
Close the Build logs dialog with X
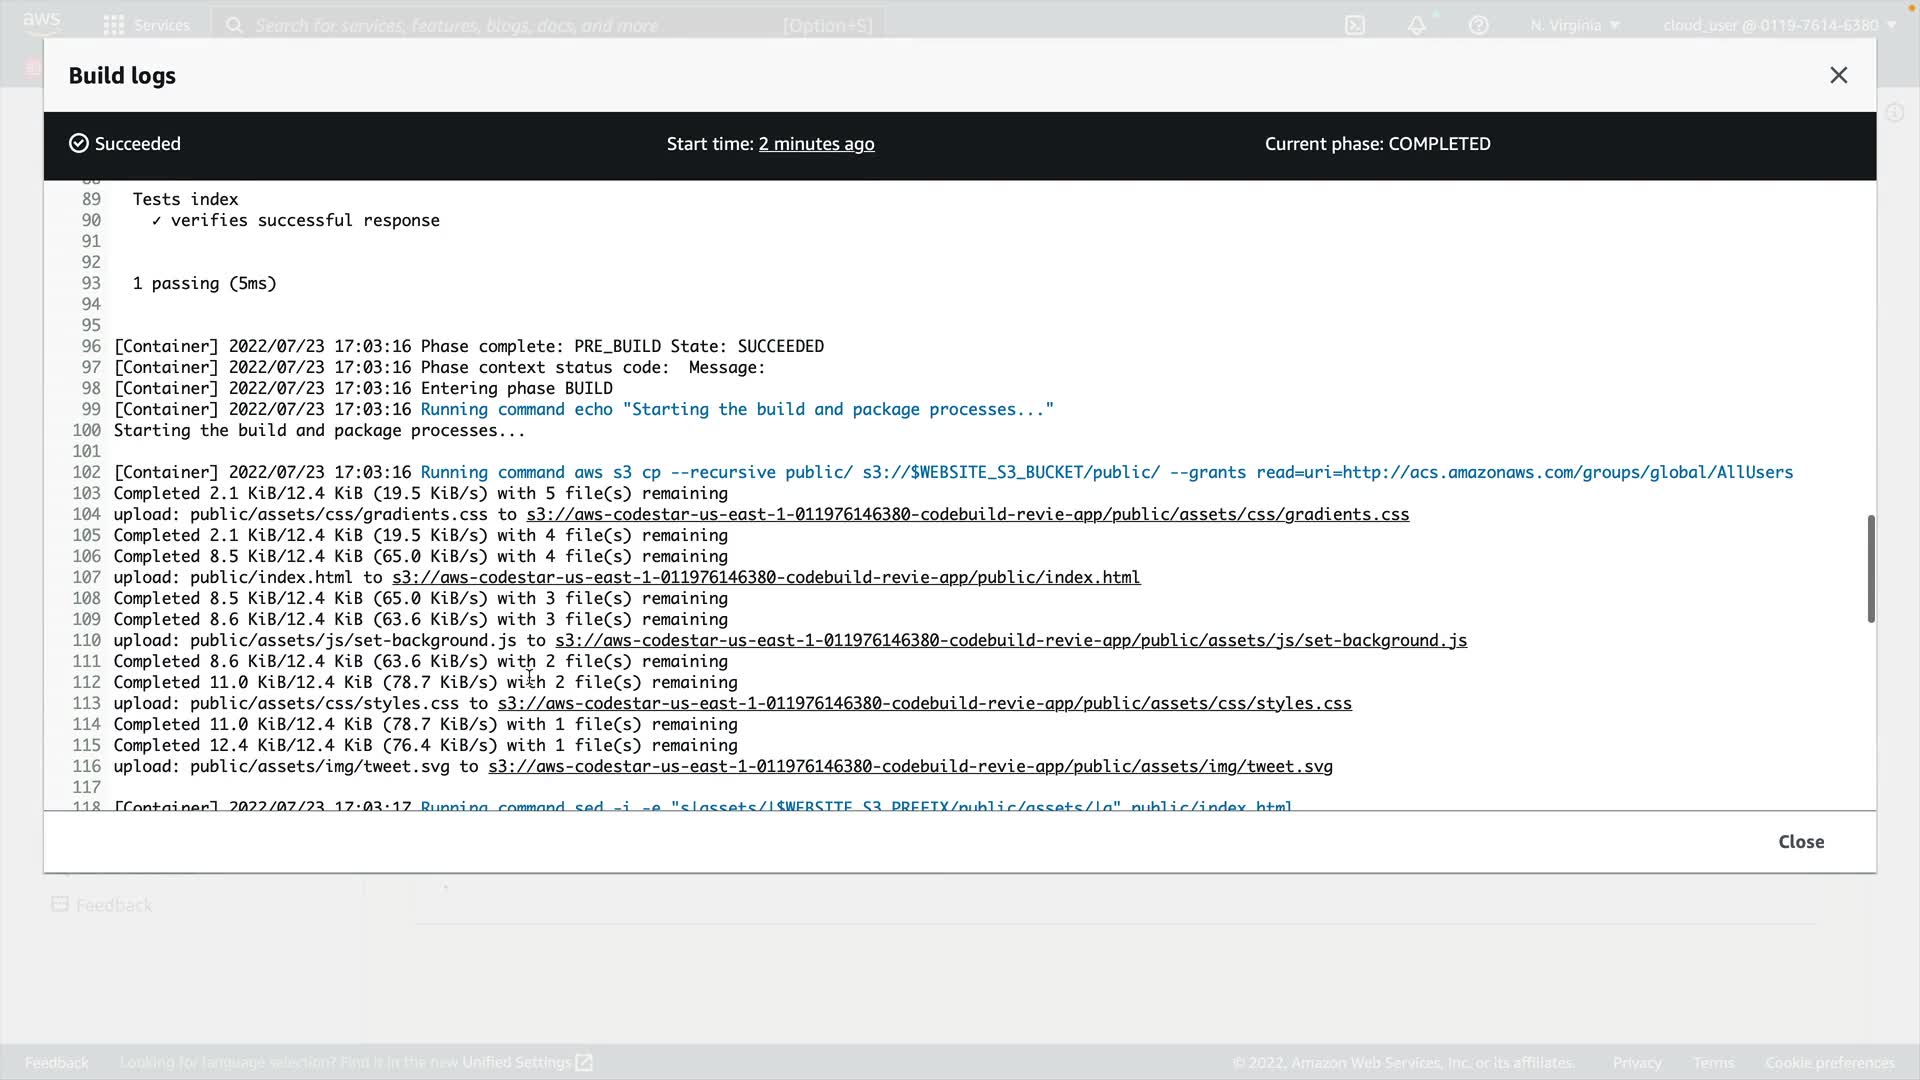(x=1838, y=75)
